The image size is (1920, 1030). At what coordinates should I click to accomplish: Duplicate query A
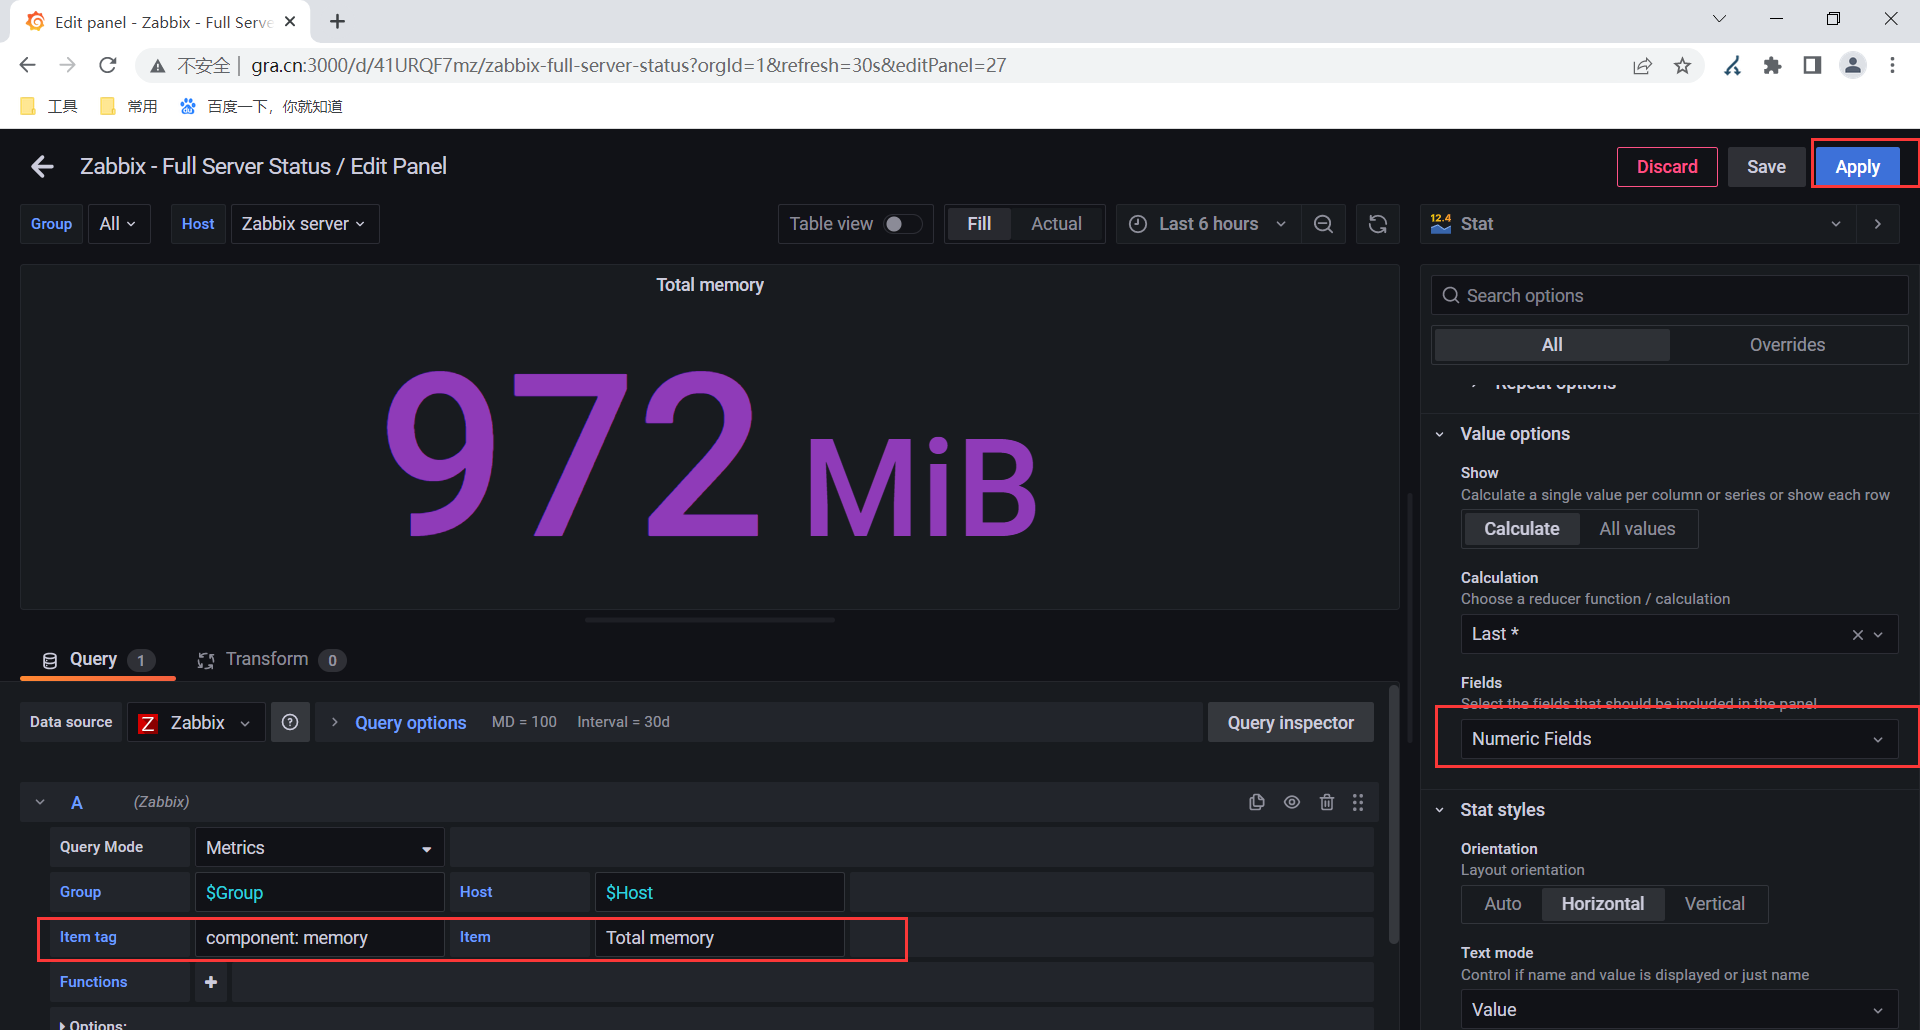[x=1257, y=802]
